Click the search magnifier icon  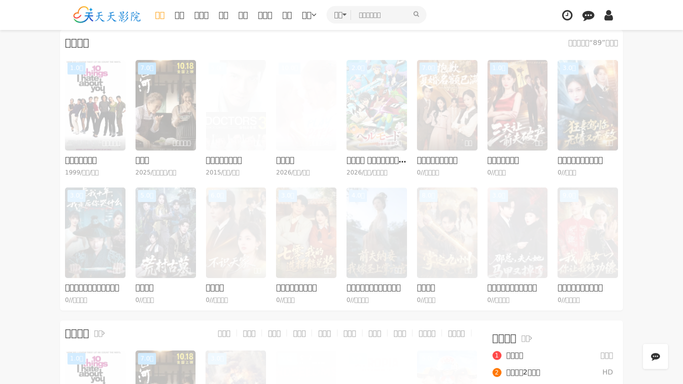pos(416,14)
